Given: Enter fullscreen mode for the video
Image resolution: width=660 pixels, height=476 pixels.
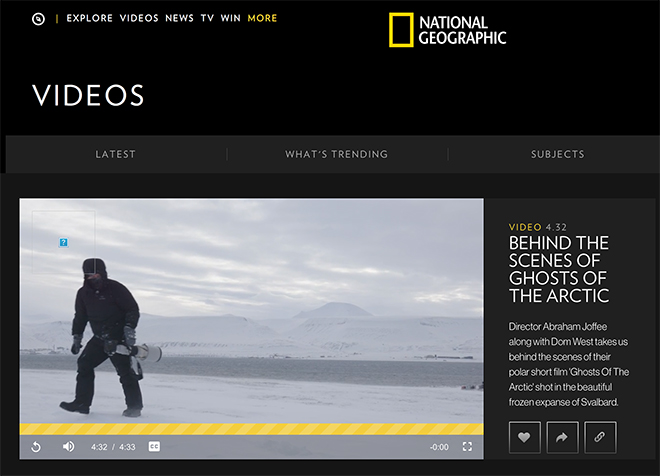Looking at the screenshot, I should 467,447.
